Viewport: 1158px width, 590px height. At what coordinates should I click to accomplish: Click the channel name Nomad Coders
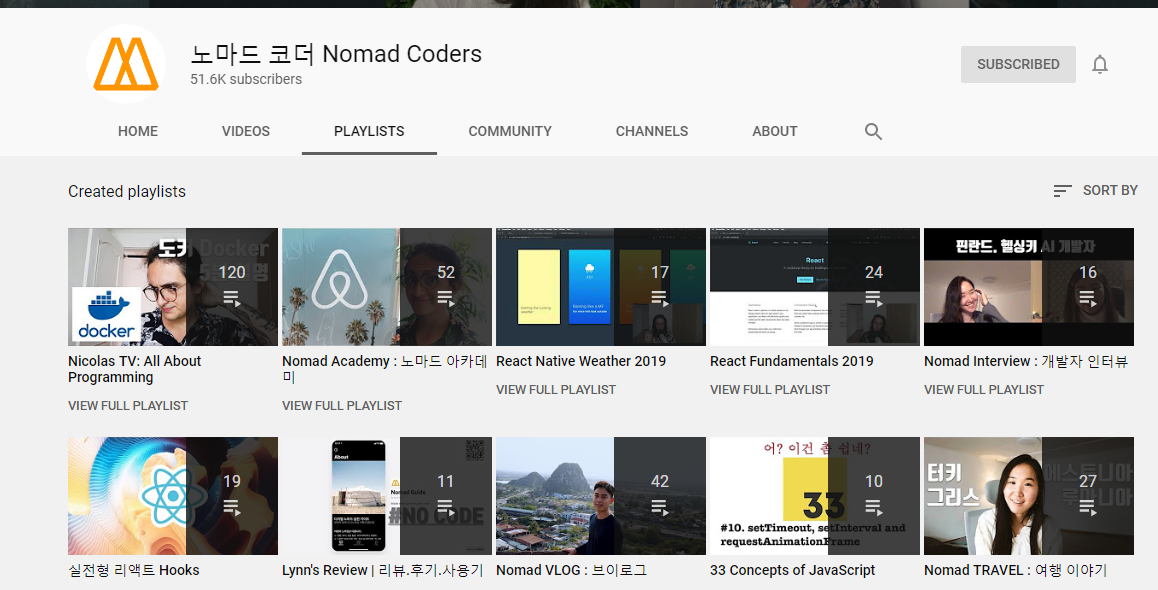[x=336, y=54]
